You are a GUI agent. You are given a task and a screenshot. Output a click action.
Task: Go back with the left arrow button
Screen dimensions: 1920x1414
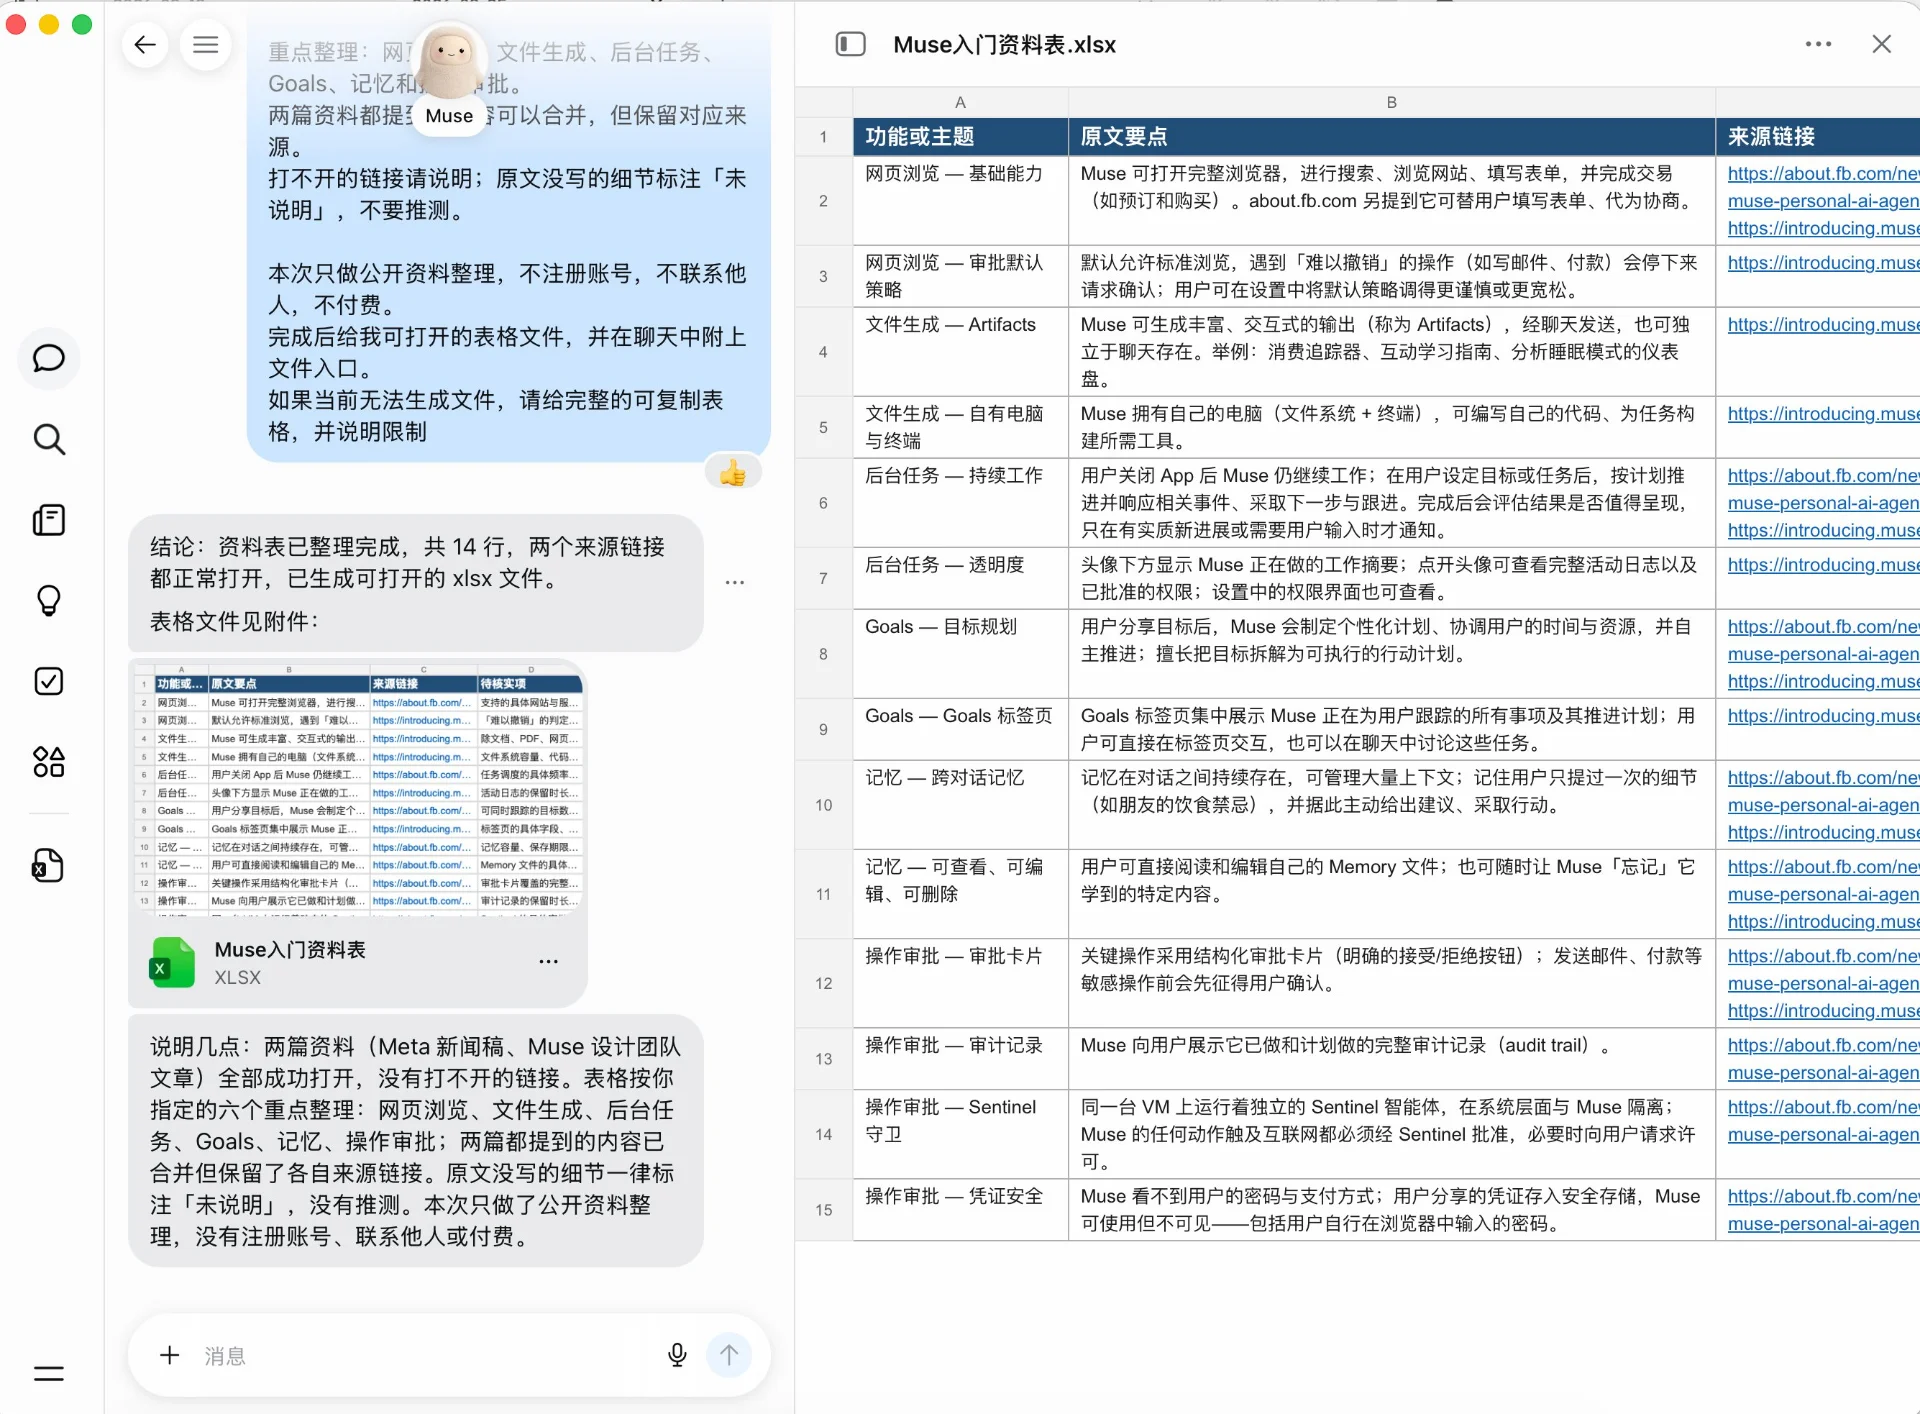click(x=145, y=44)
